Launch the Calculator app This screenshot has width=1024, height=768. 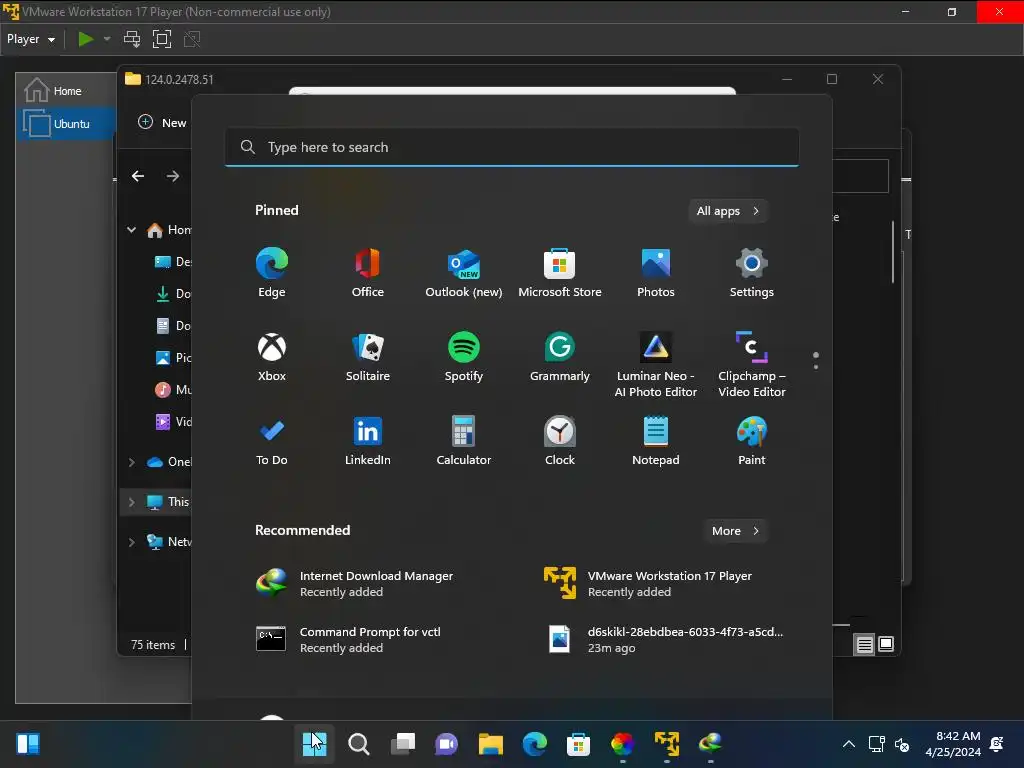tap(464, 441)
